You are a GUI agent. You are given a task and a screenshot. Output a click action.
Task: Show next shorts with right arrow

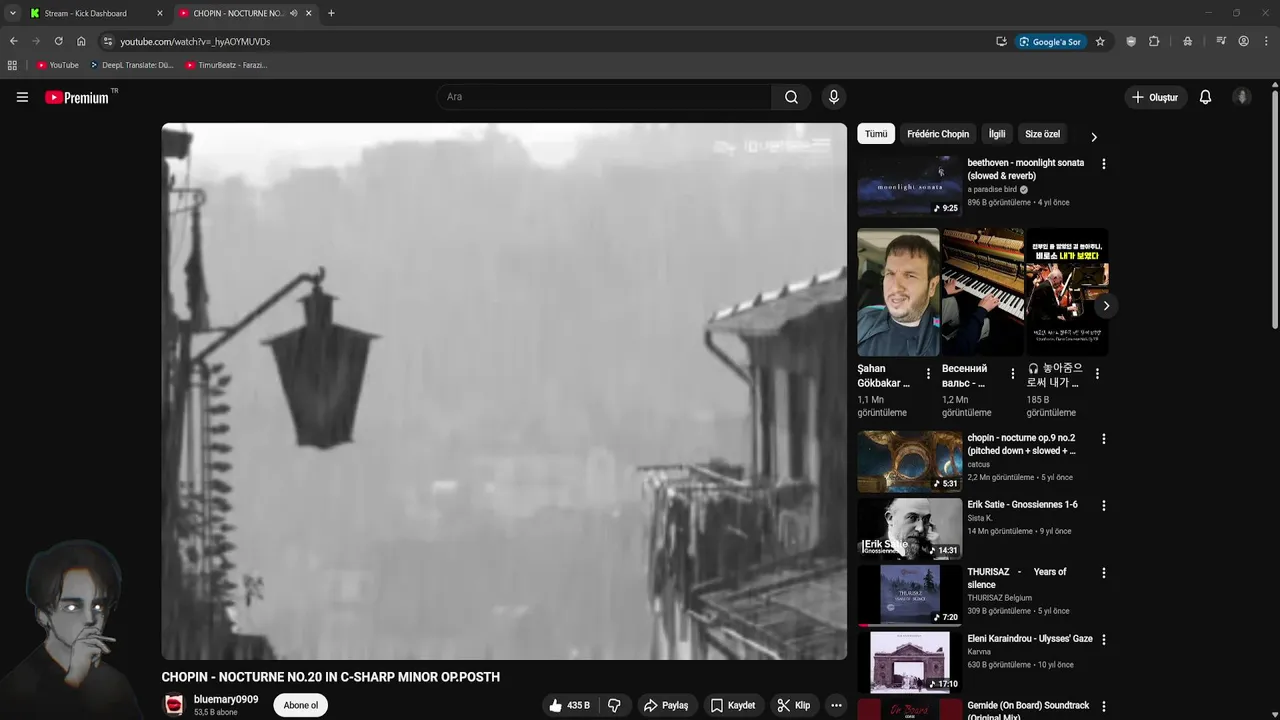click(x=1105, y=306)
